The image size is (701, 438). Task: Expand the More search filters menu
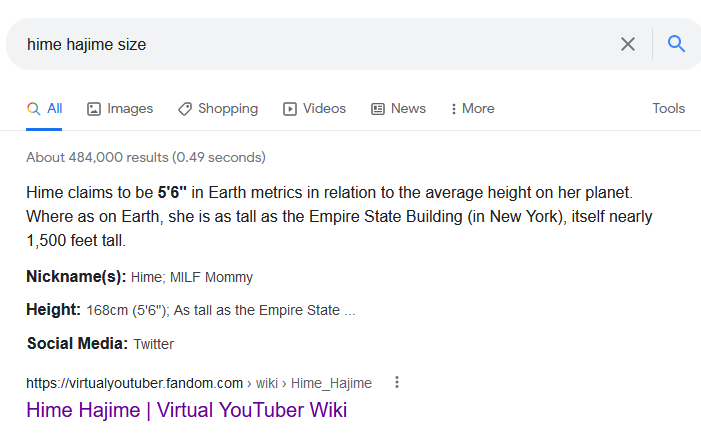pos(473,109)
